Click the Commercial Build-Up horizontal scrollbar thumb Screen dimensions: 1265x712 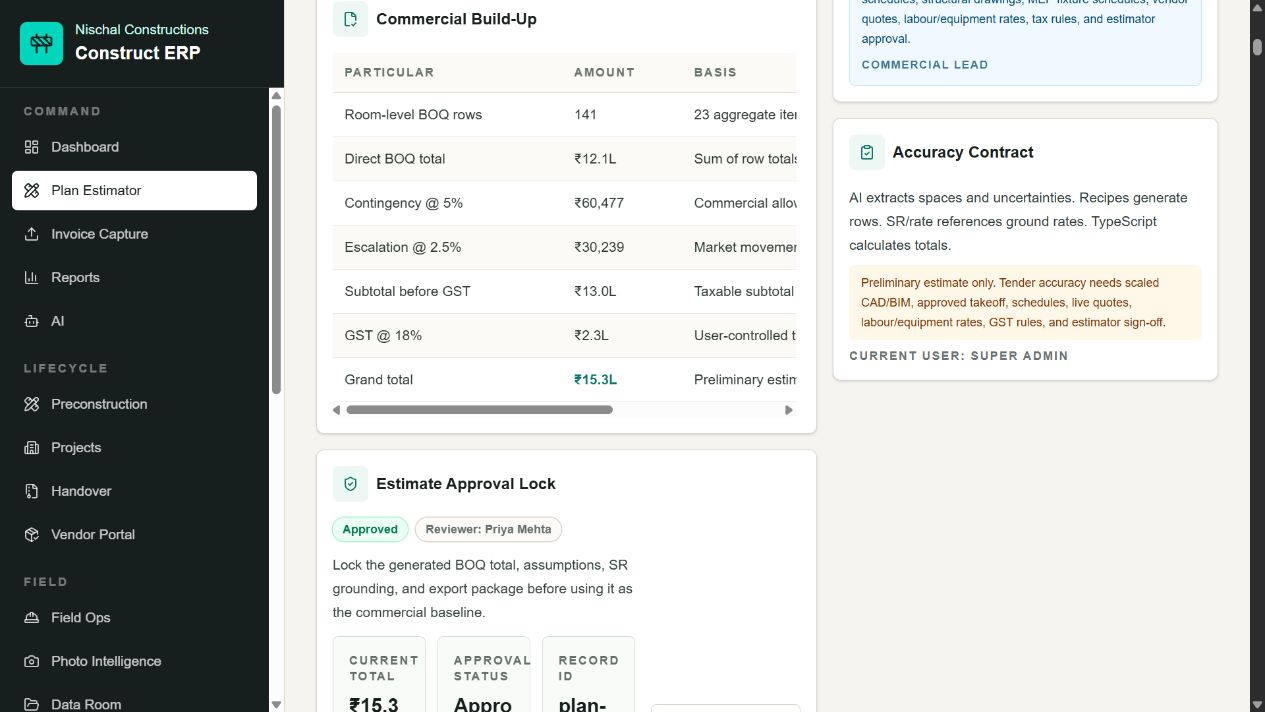point(479,410)
